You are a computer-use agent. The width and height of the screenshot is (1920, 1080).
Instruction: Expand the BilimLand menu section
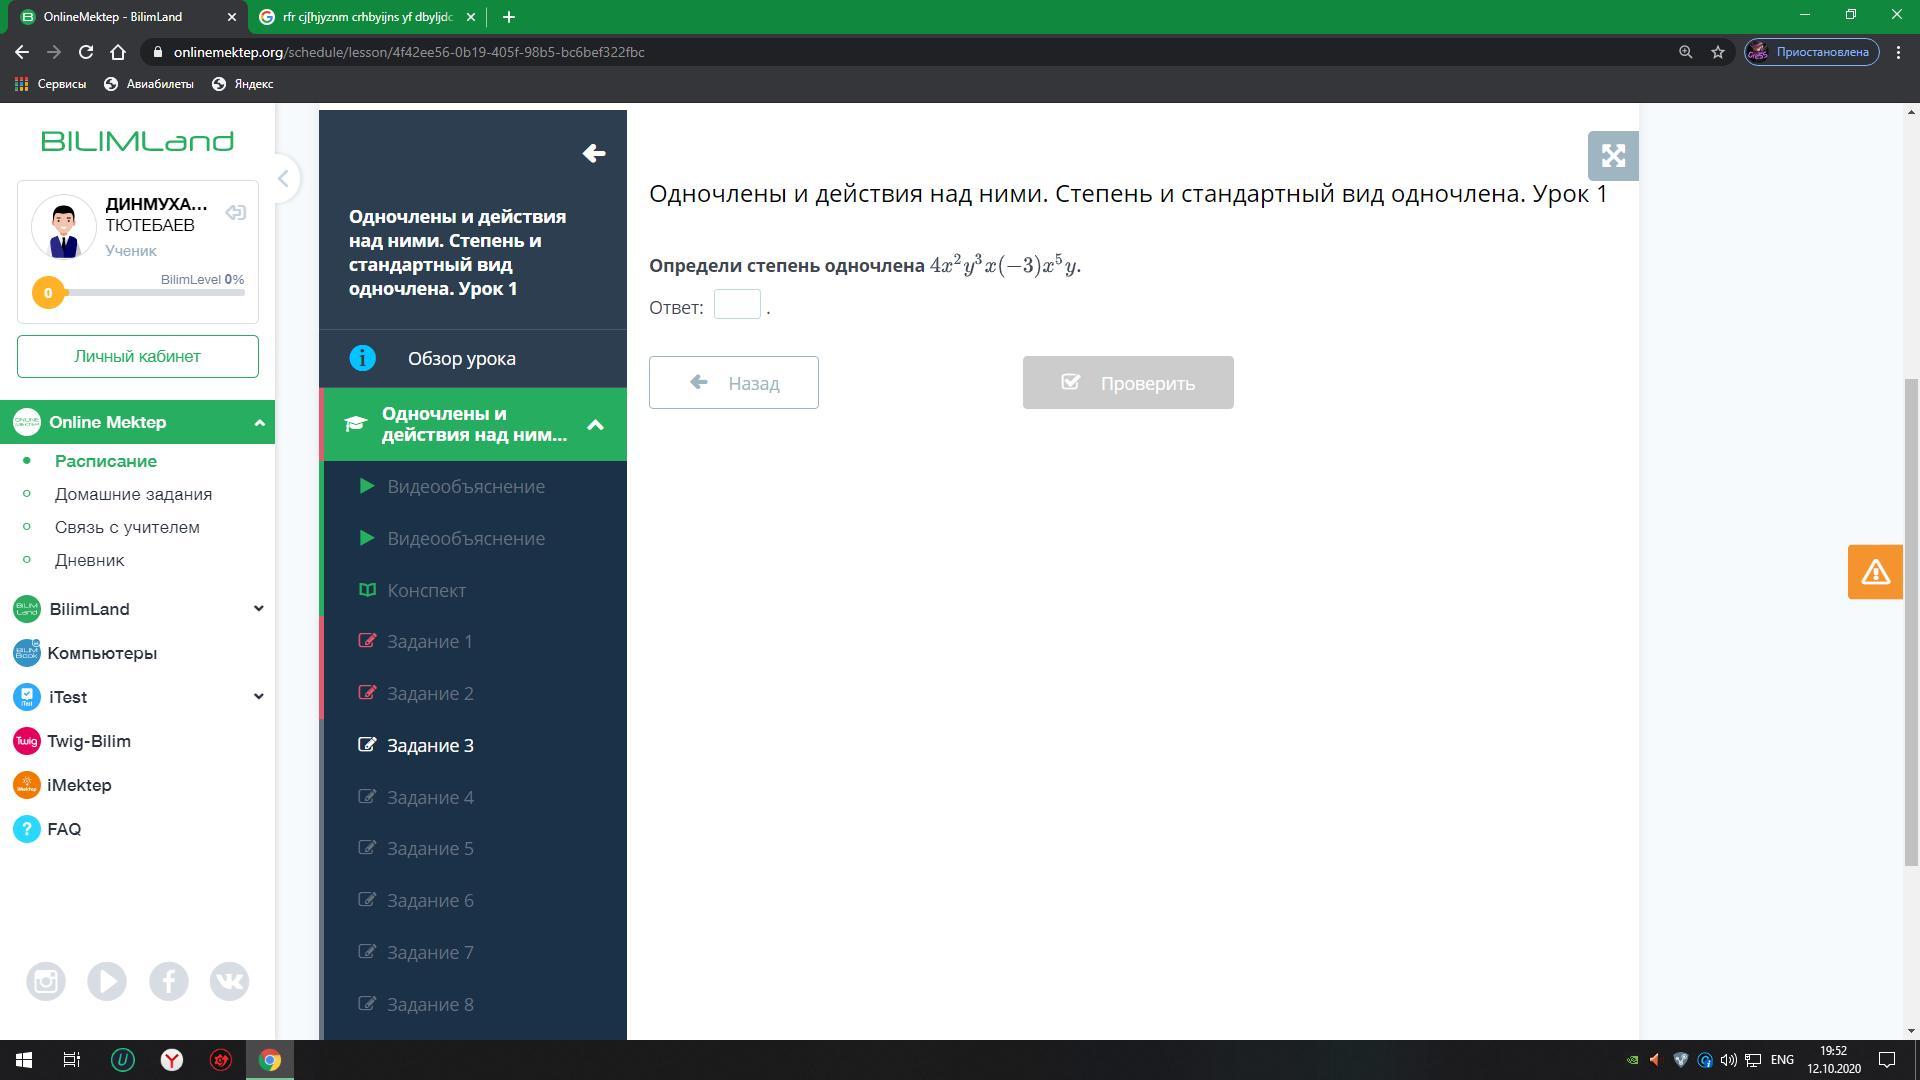coord(258,609)
